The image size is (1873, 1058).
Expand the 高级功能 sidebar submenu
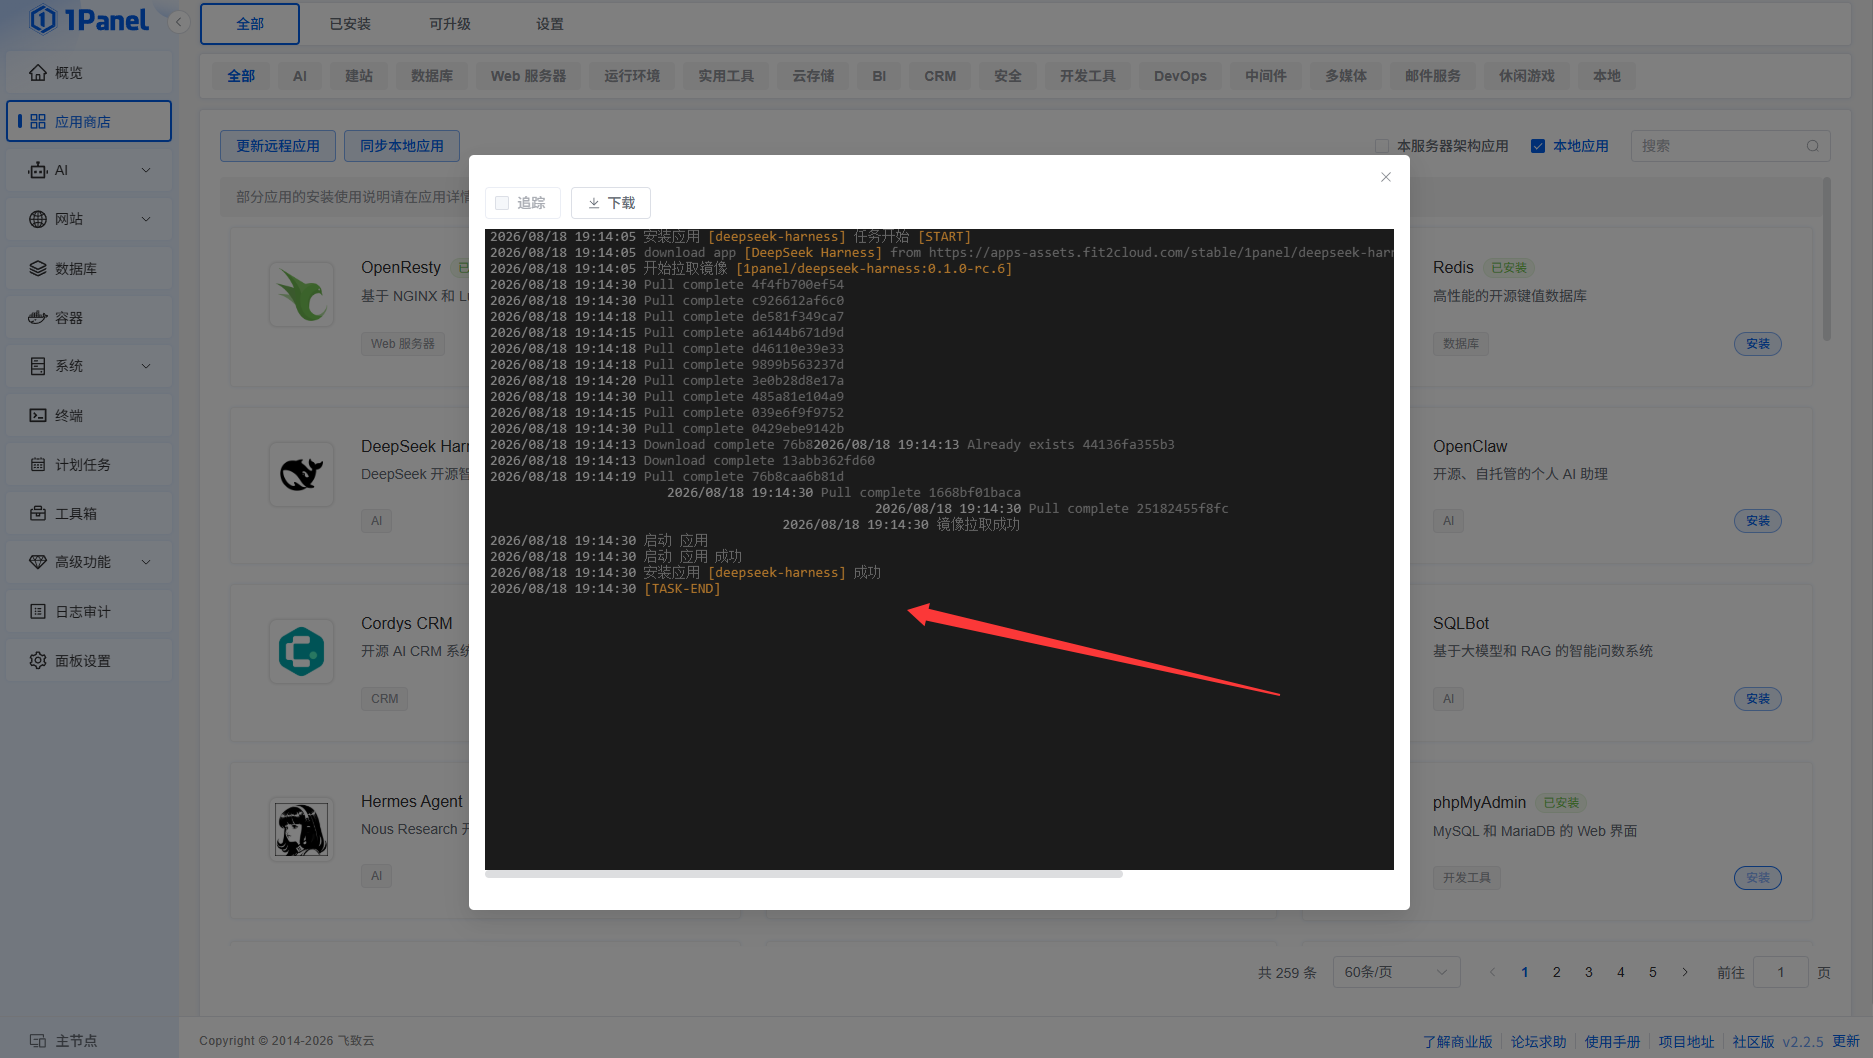coord(146,562)
